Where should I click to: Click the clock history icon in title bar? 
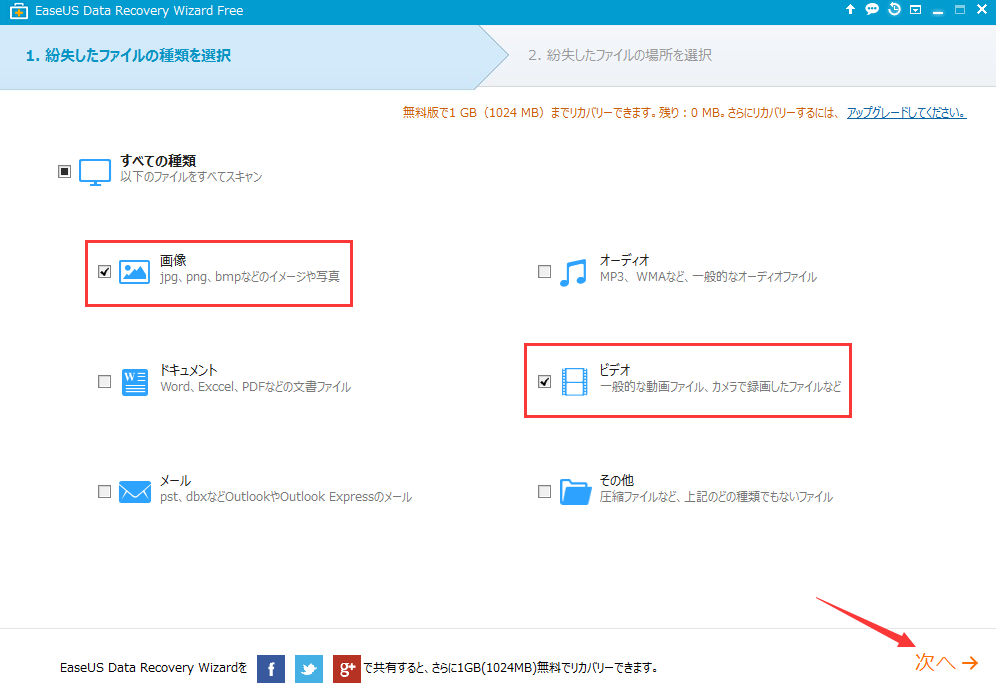click(894, 10)
